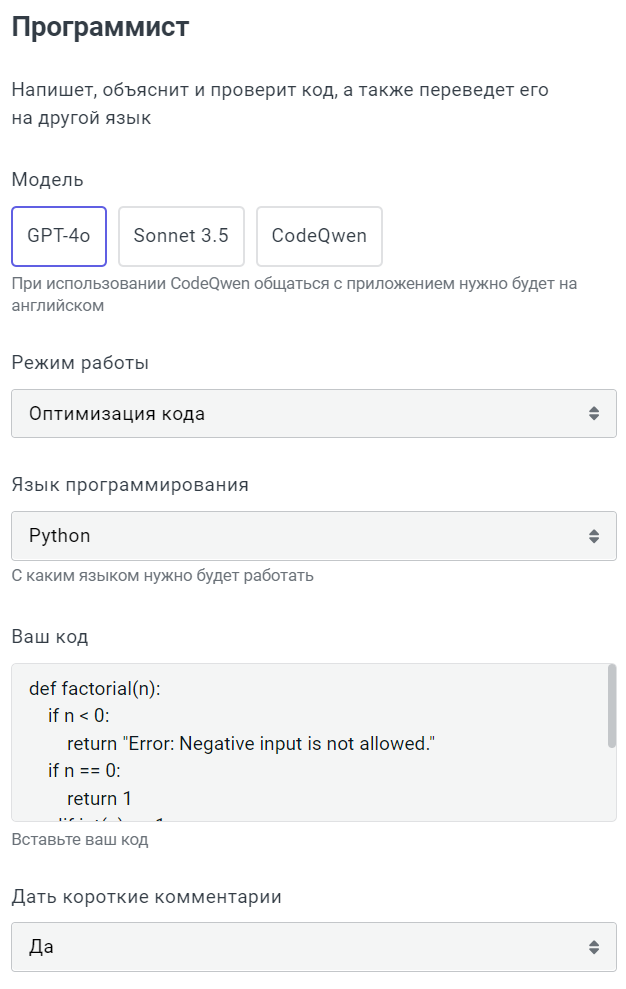Screen dimensions: 626x989
Task: Click the 'Дать короткие комментарии' label
Action: 146,896
